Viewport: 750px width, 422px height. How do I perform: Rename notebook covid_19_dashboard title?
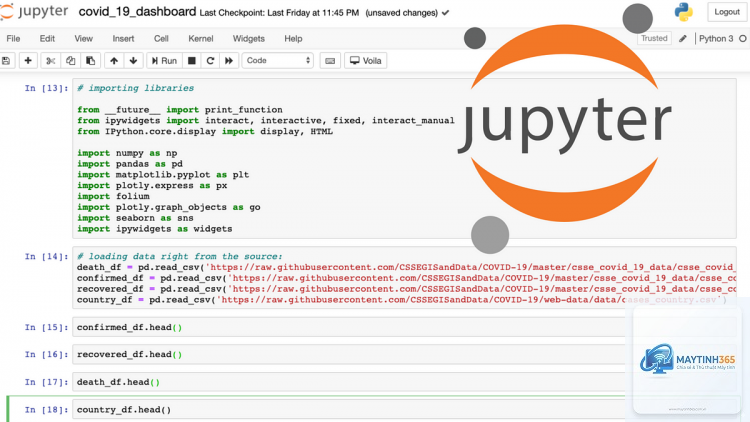point(137,12)
